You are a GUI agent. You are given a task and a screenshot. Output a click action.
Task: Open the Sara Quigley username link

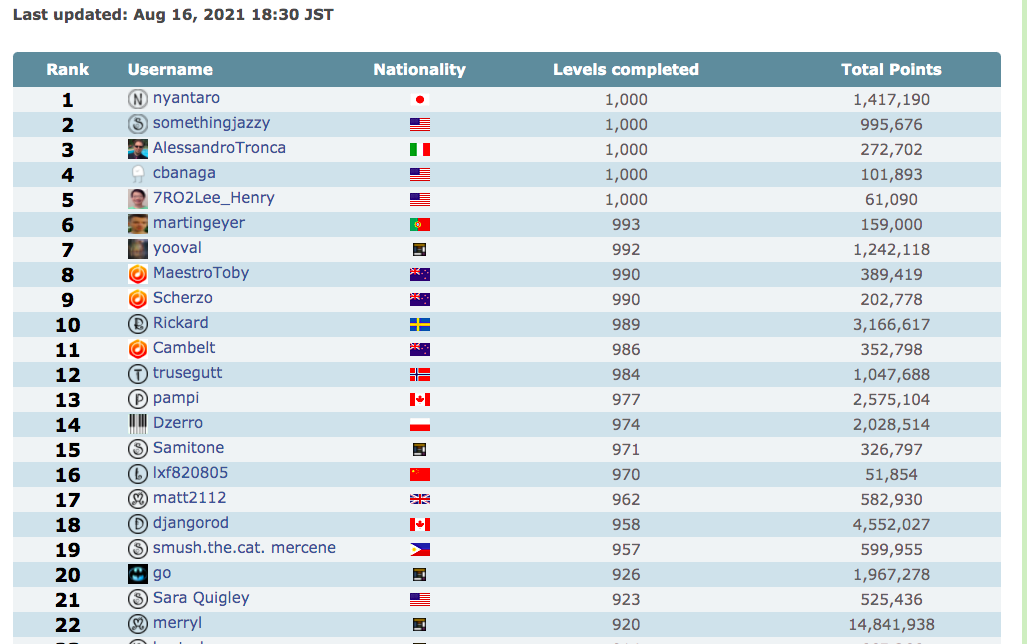click(200, 598)
